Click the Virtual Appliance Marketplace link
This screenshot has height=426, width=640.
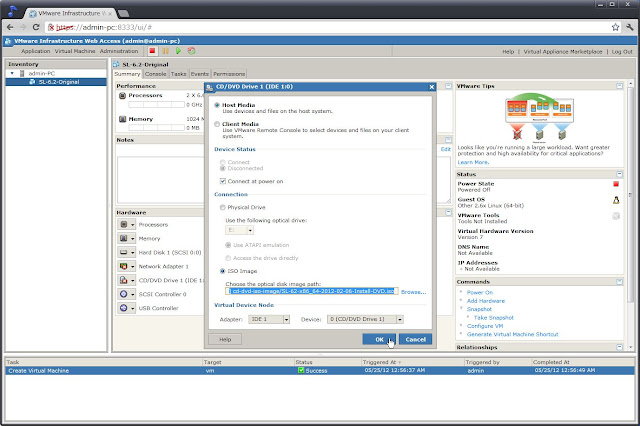tap(563, 52)
